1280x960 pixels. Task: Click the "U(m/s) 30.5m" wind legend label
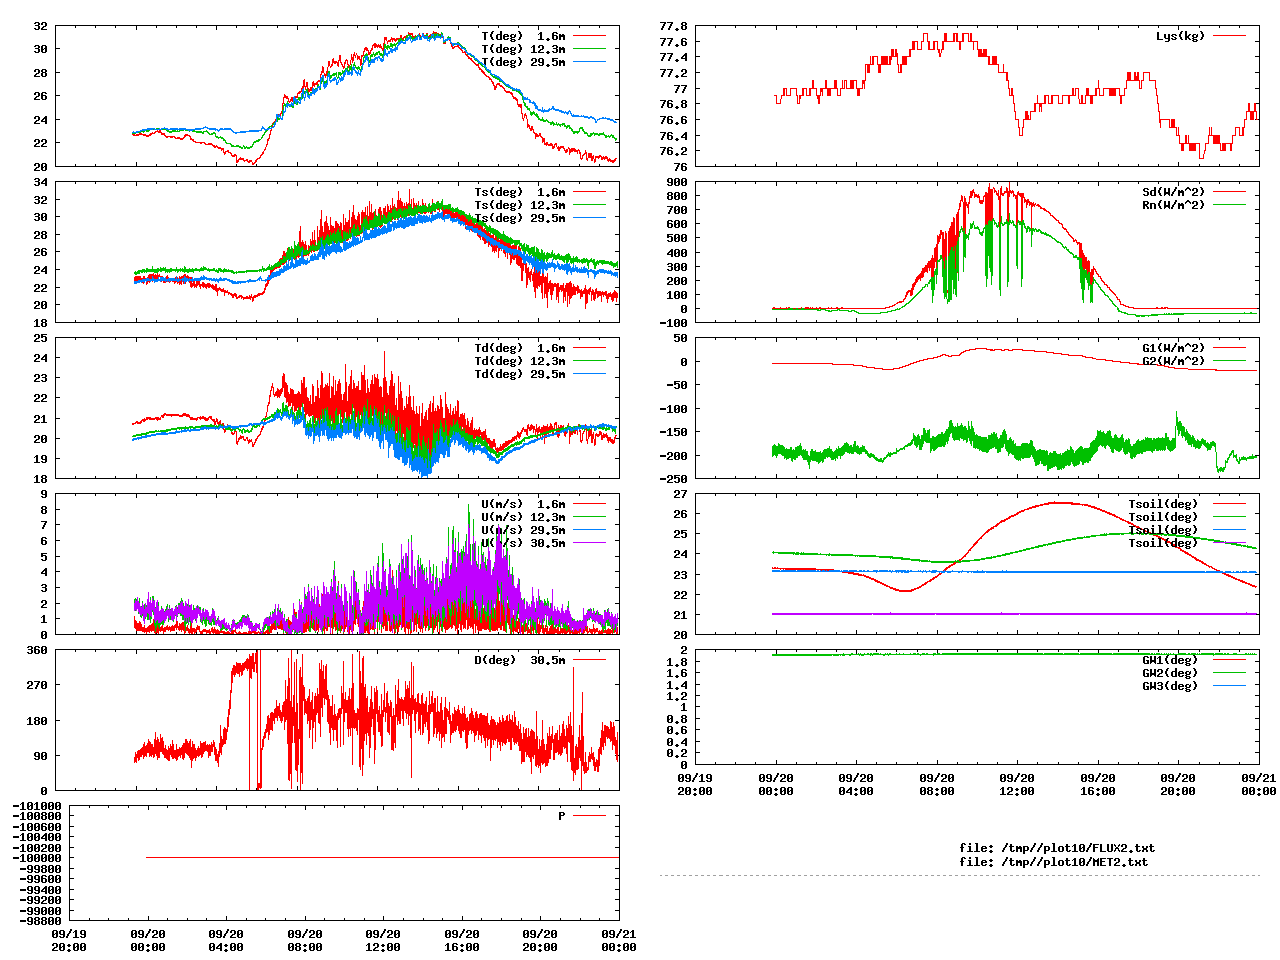point(523,543)
